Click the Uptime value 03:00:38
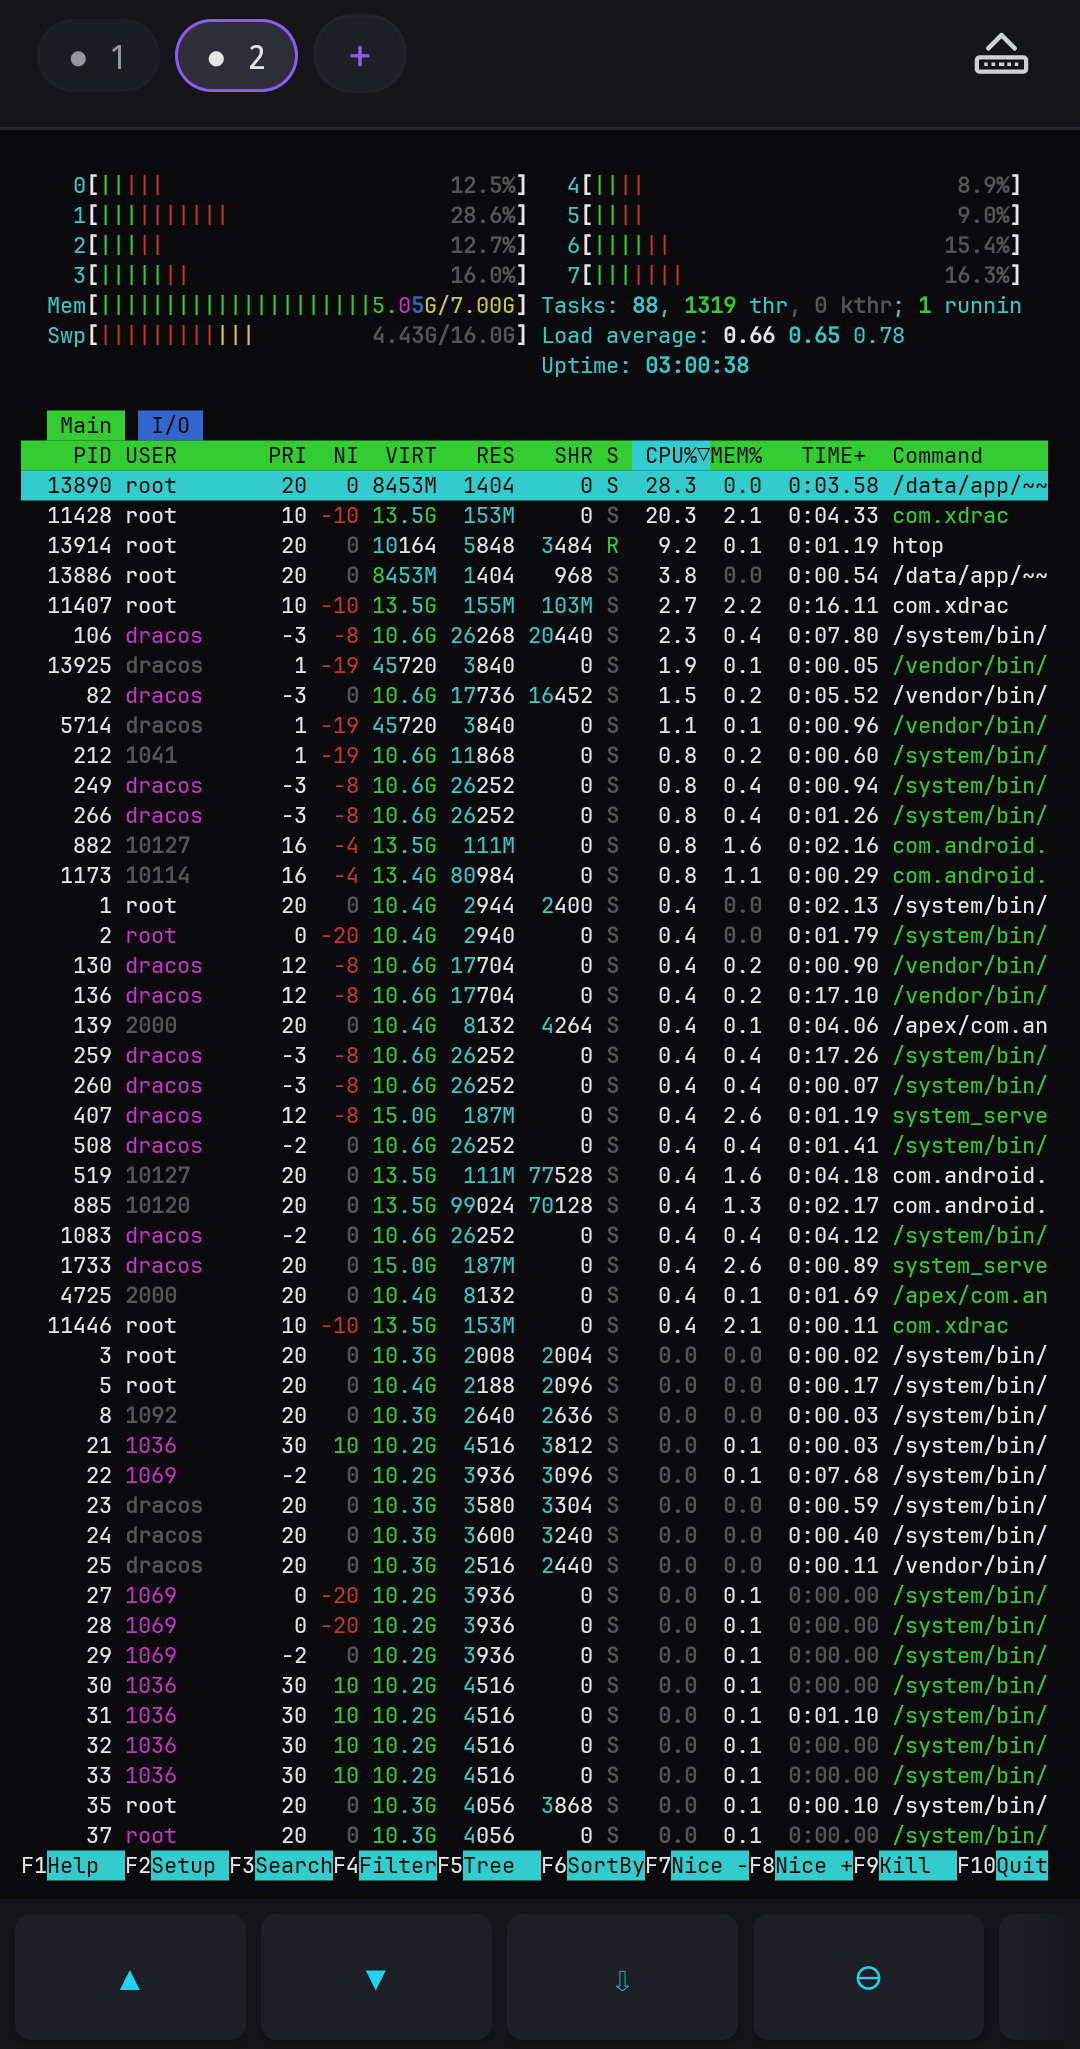The width and height of the screenshot is (1080, 2049). (697, 365)
